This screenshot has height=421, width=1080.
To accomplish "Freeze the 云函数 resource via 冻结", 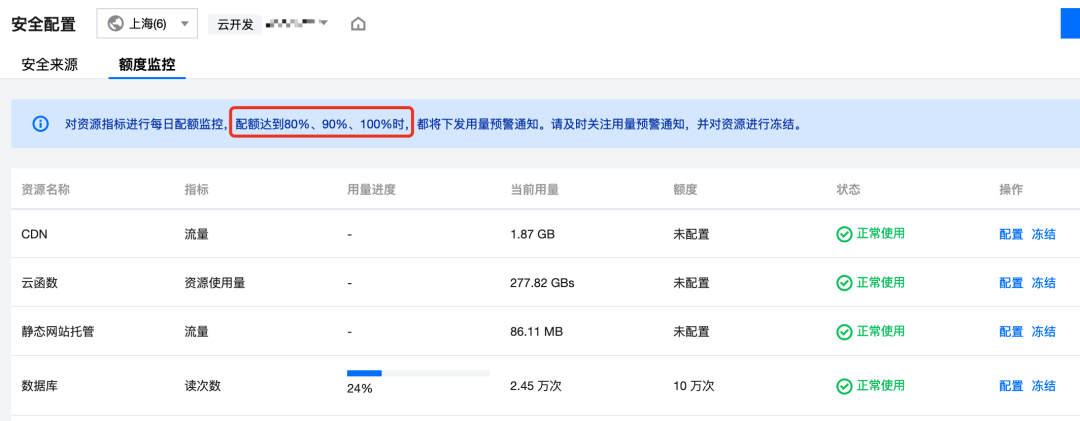I will tap(1043, 283).
